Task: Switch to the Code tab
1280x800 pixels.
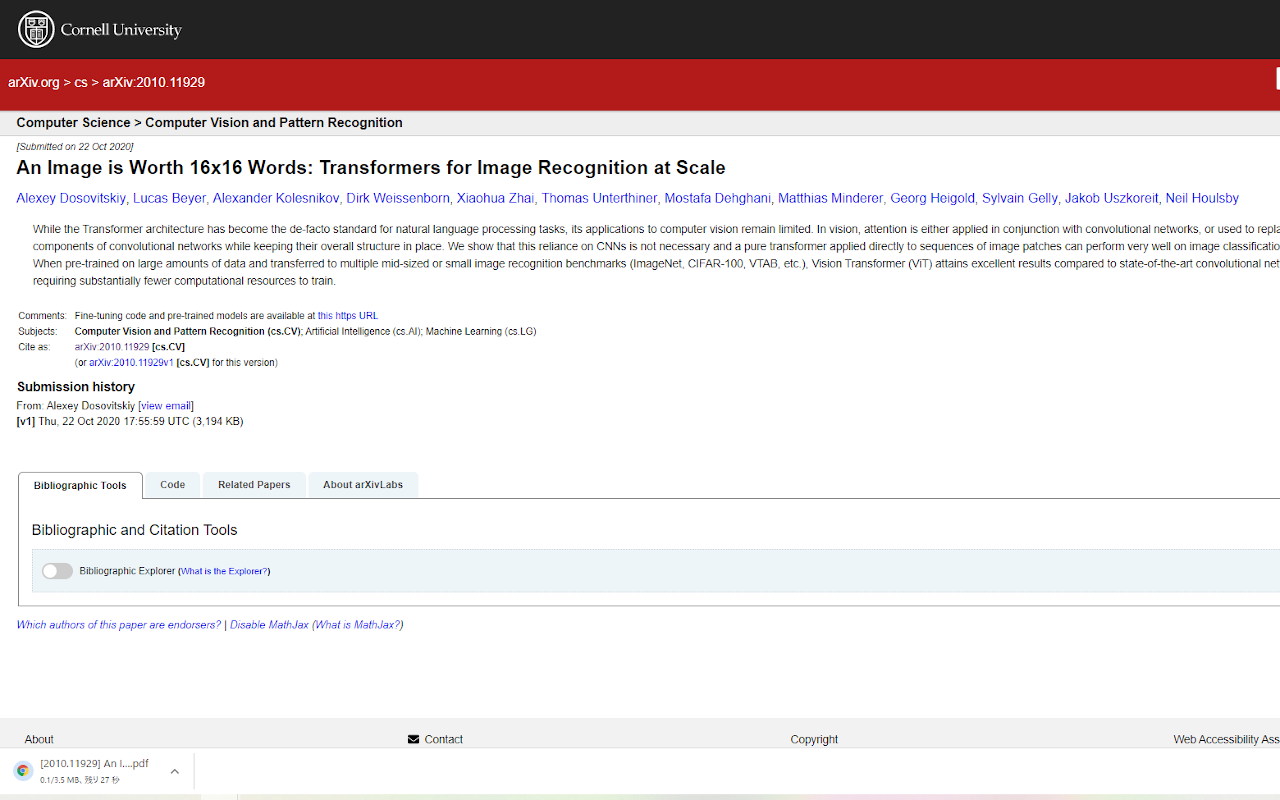Action: [x=172, y=484]
